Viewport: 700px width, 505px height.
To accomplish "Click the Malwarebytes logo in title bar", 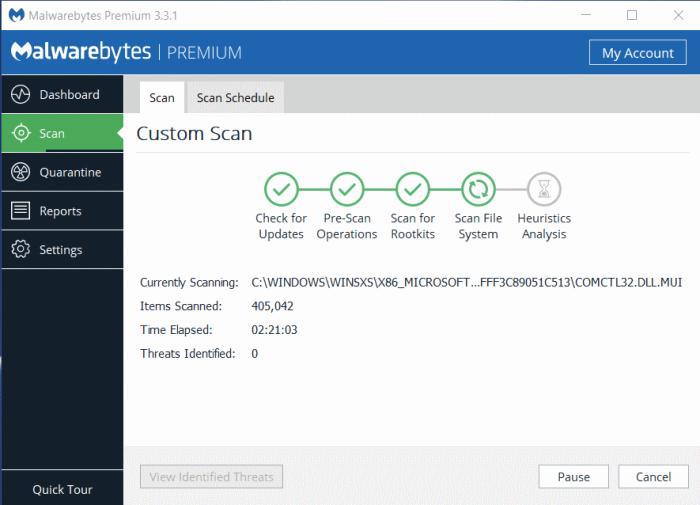I will point(13,15).
